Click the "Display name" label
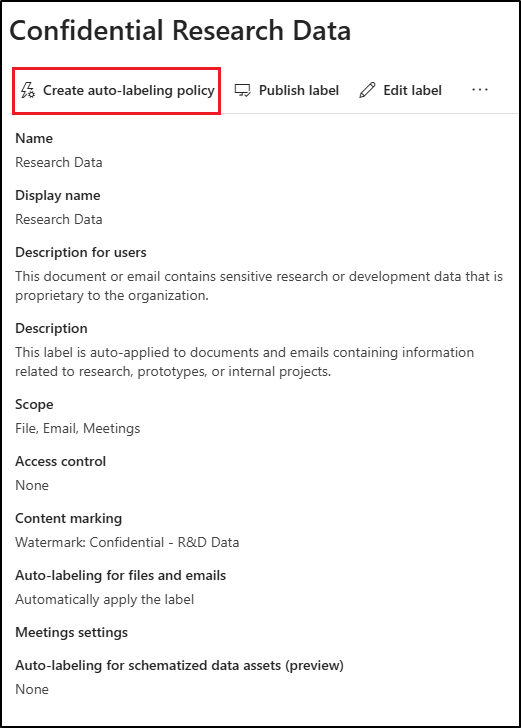The image size is (521, 728). [x=58, y=195]
